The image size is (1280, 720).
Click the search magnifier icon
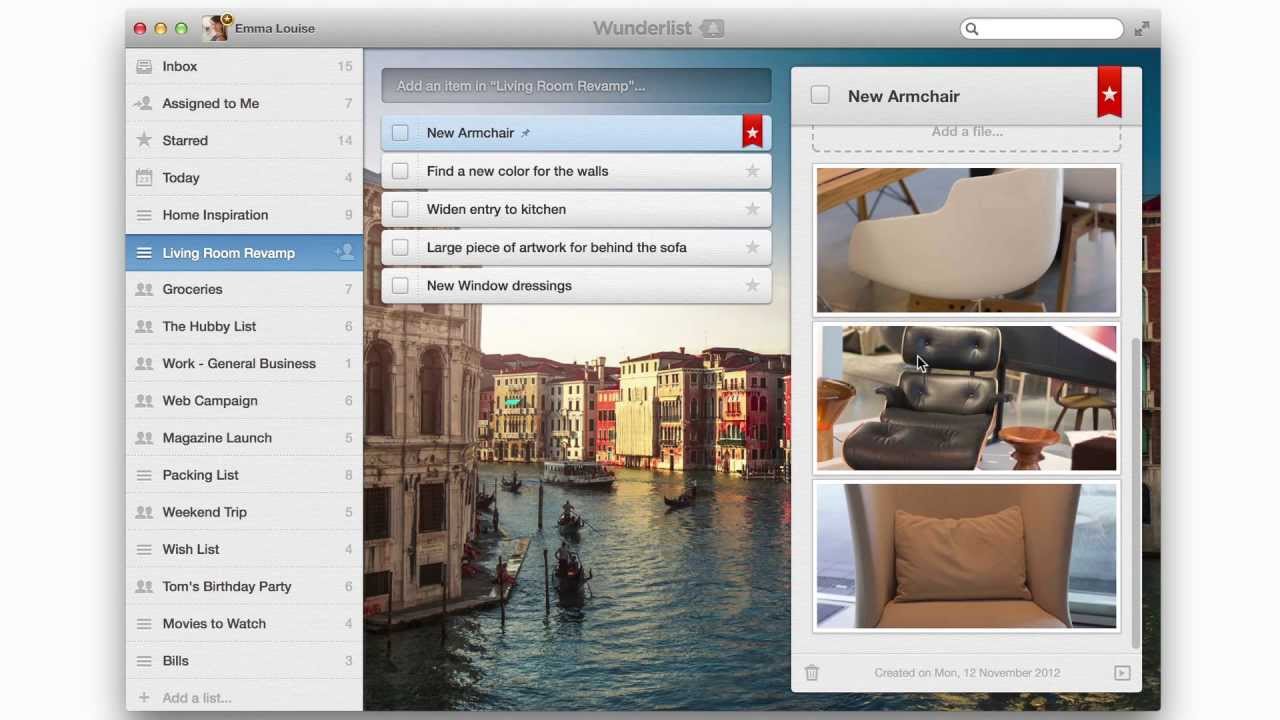coord(971,29)
